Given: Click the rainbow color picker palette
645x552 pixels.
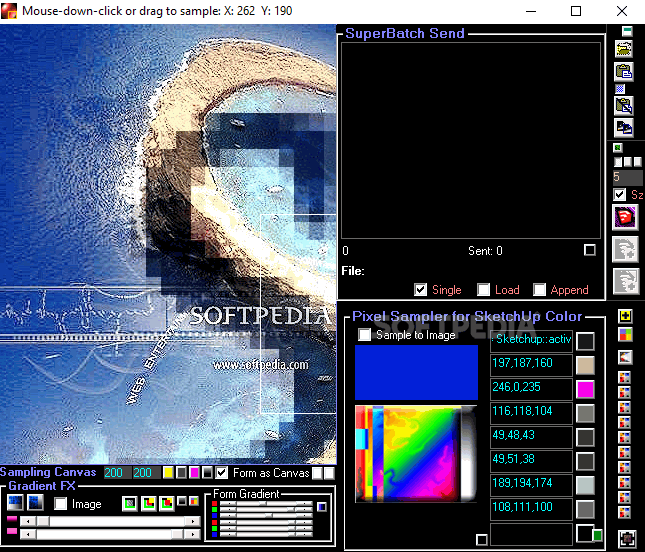Looking at the screenshot, I should [x=416, y=454].
